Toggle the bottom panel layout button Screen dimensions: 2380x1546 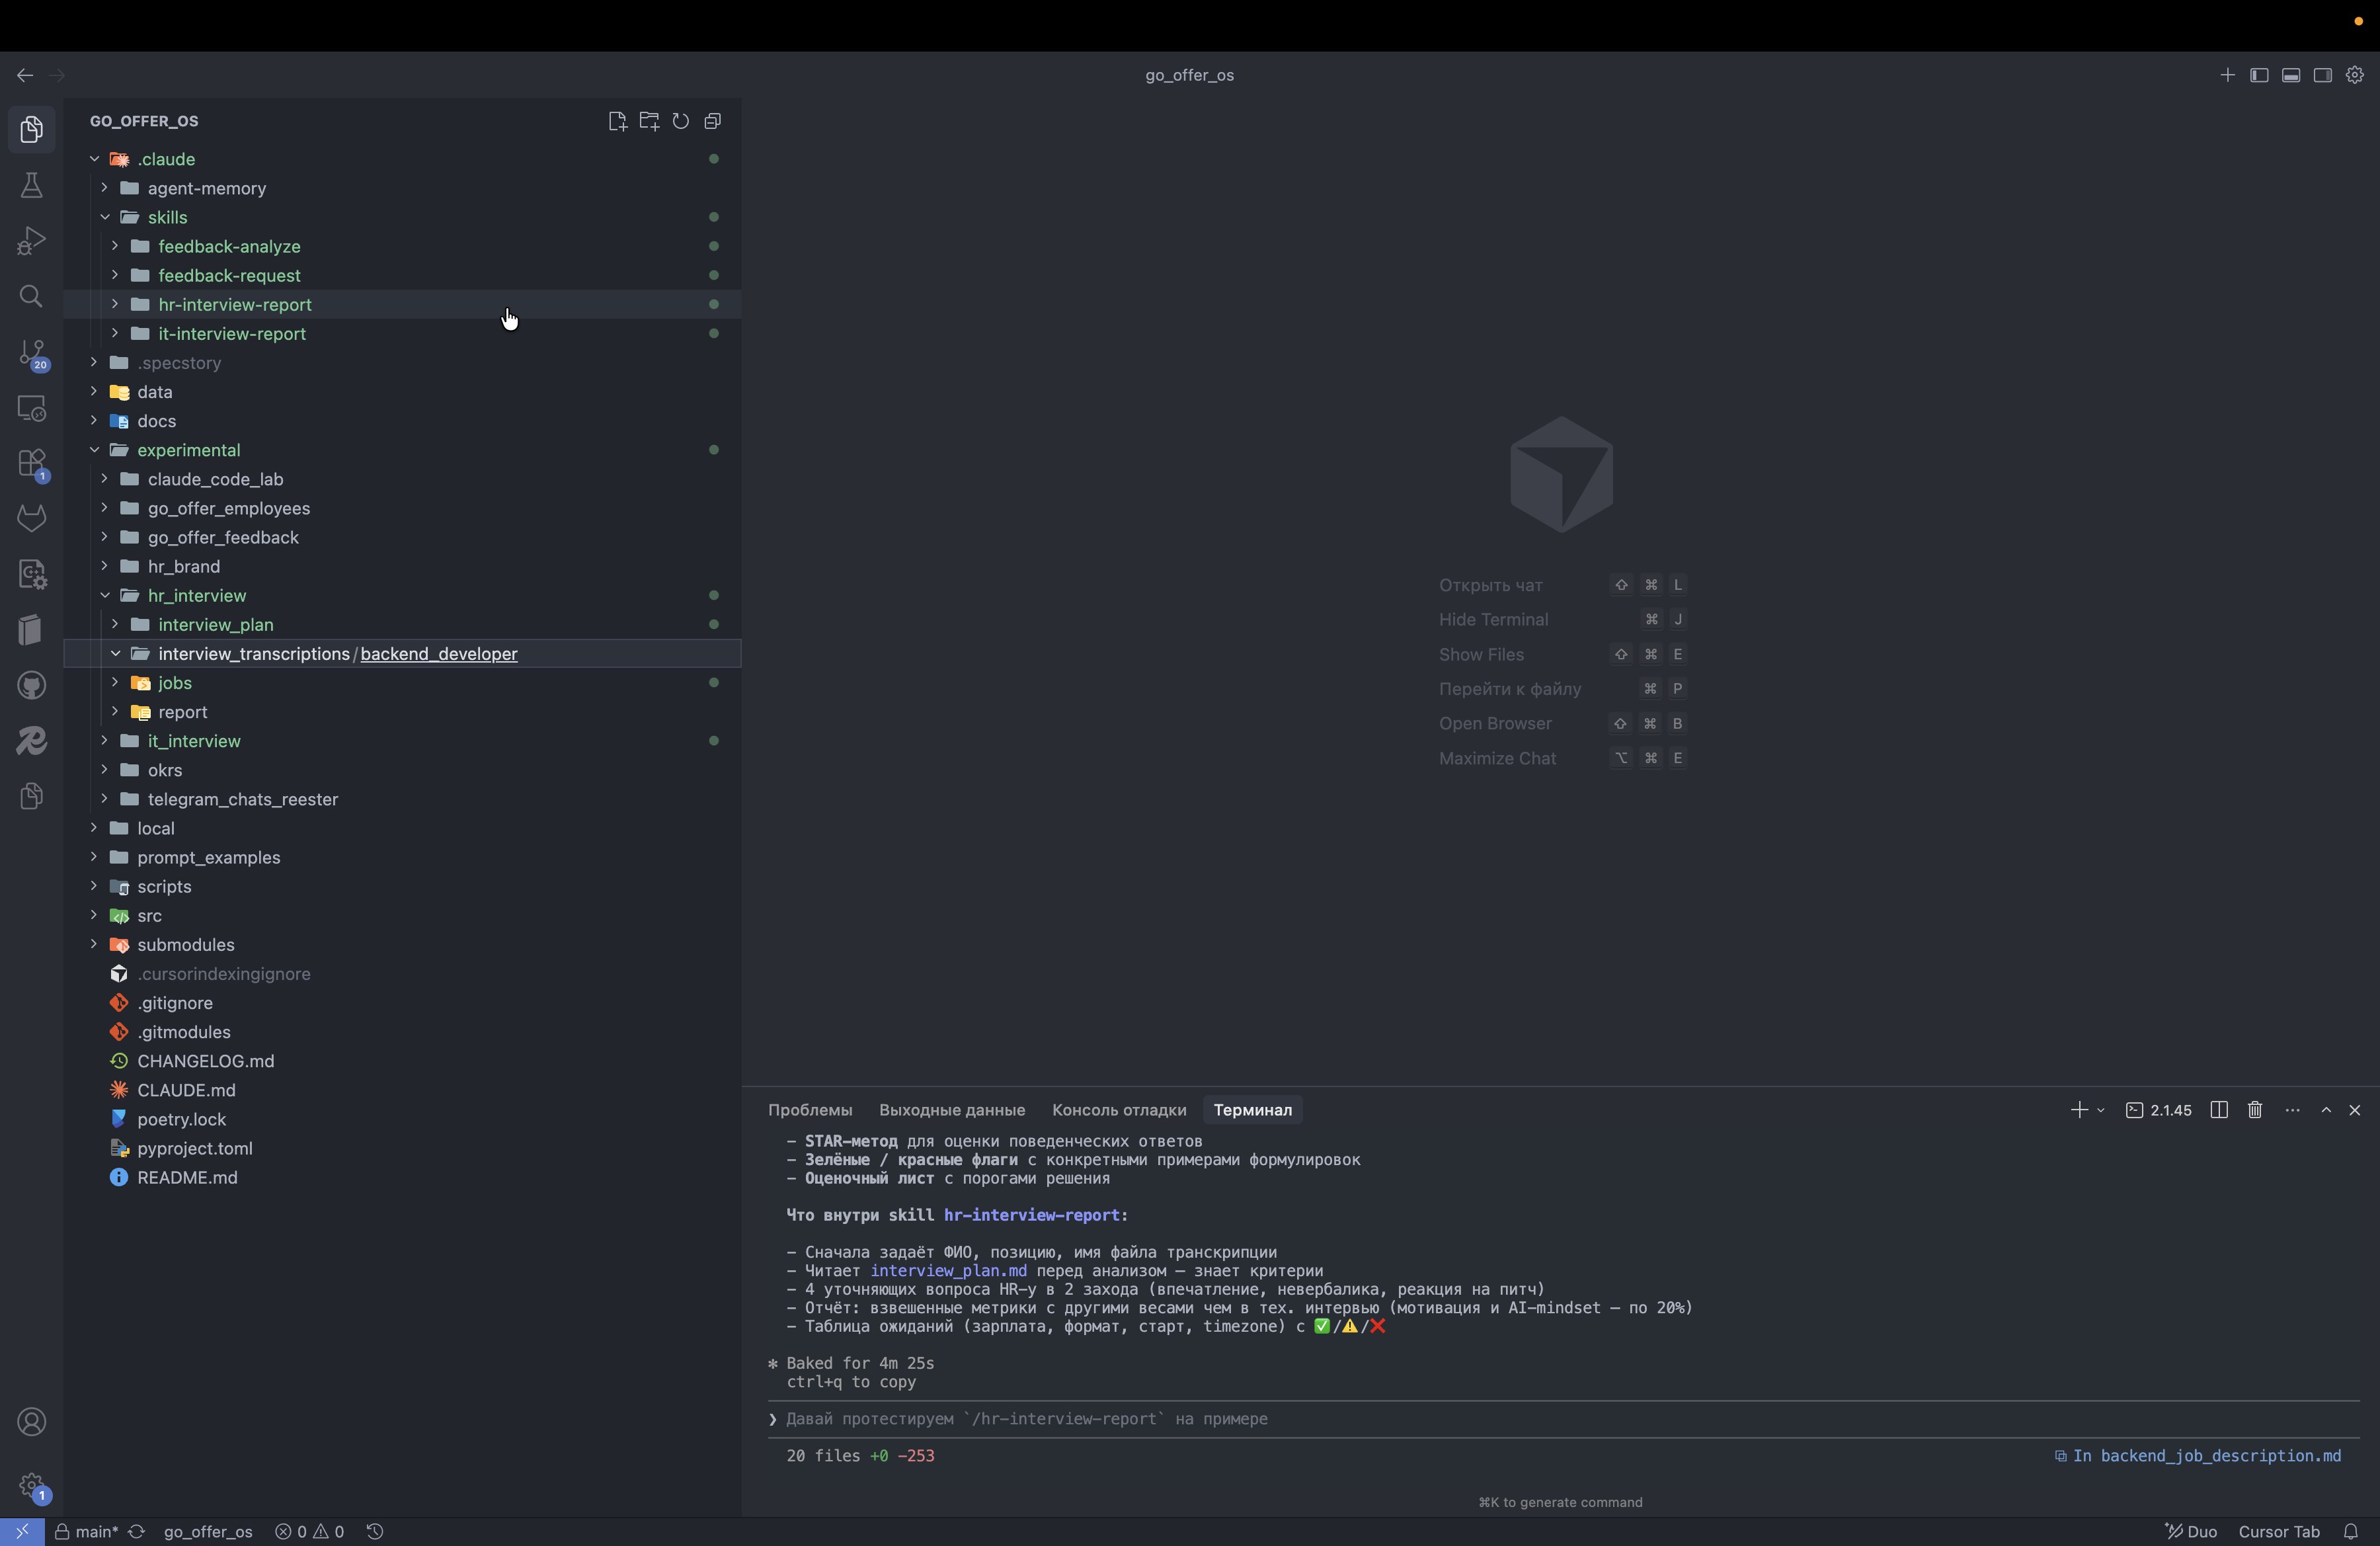(2291, 75)
